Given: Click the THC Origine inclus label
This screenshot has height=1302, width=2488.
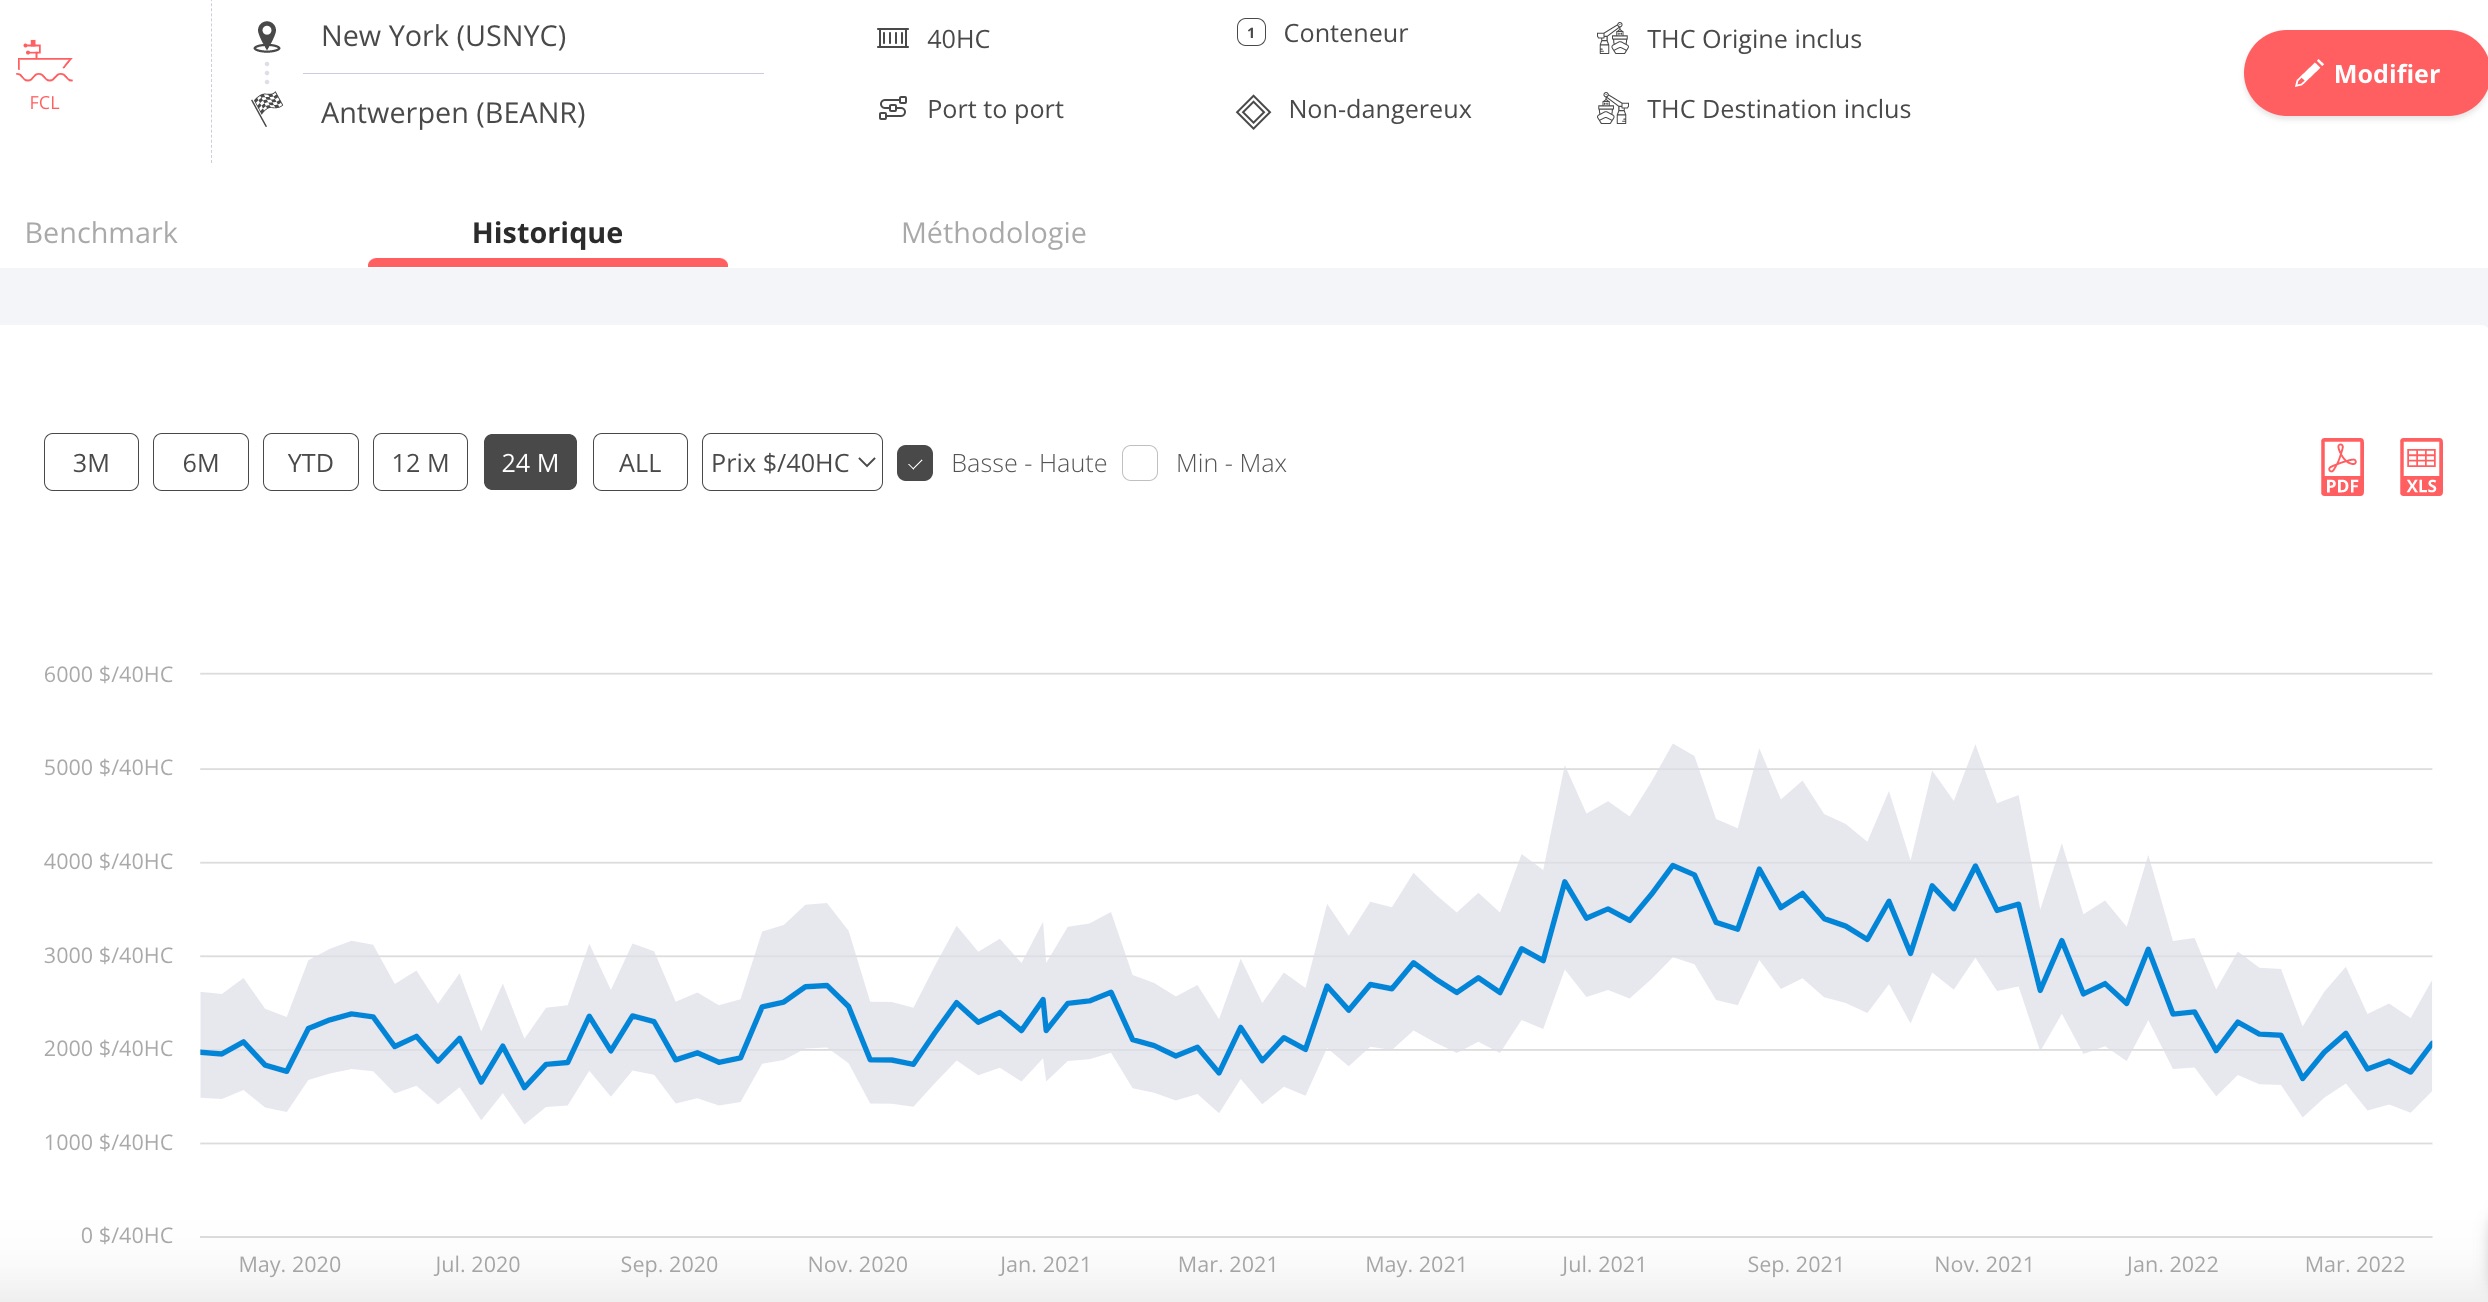Looking at the screenshot, I should pyautogui.click(x=1754, y=39).
